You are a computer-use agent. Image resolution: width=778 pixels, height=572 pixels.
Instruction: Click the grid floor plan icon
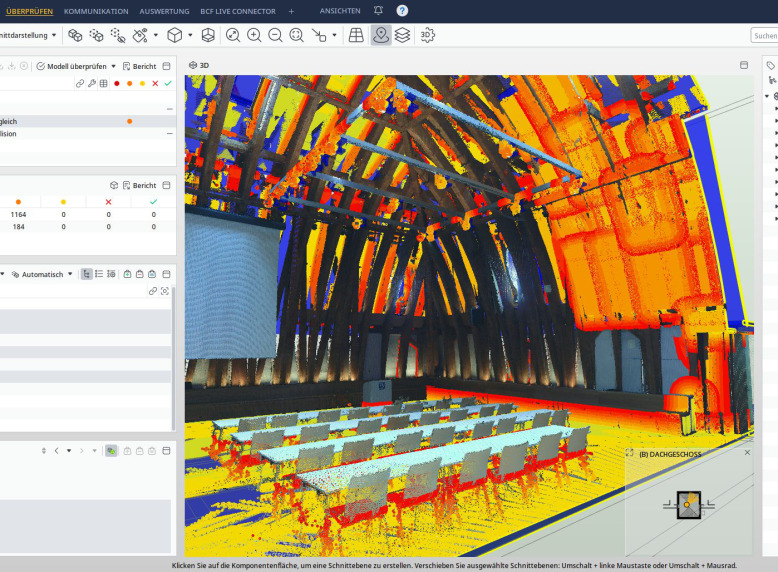(x=356, y=35)
